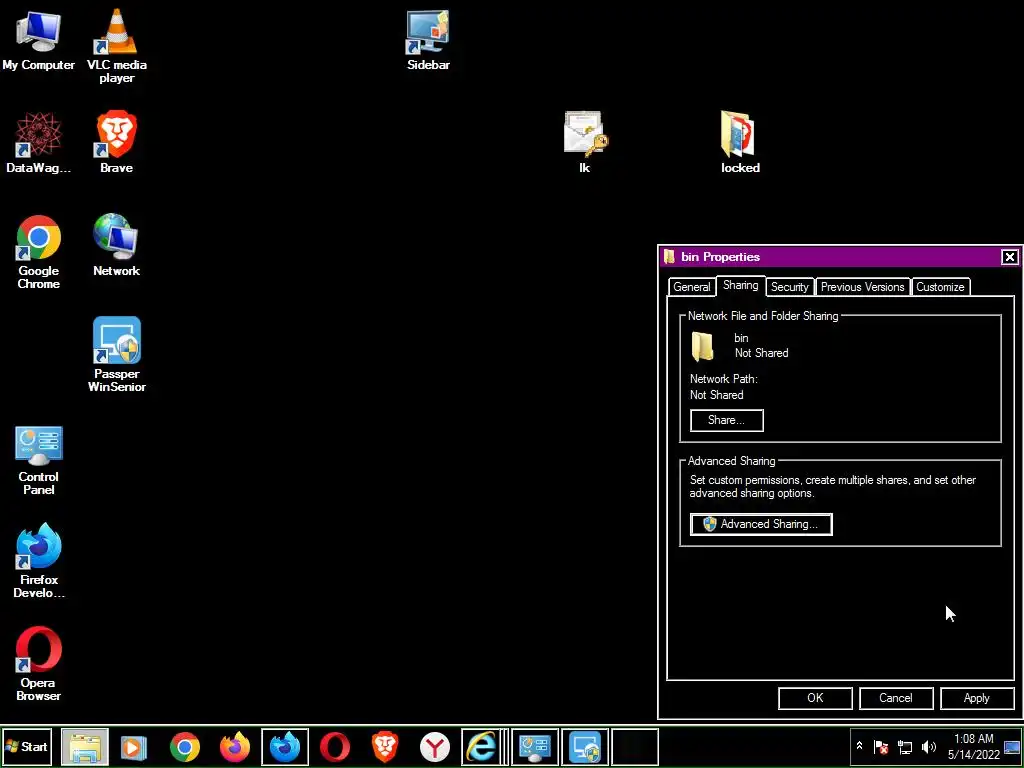This screenshot has height=768, width=1024.
Task: Open the Previous Versions tab
Action: click(863, 287)
